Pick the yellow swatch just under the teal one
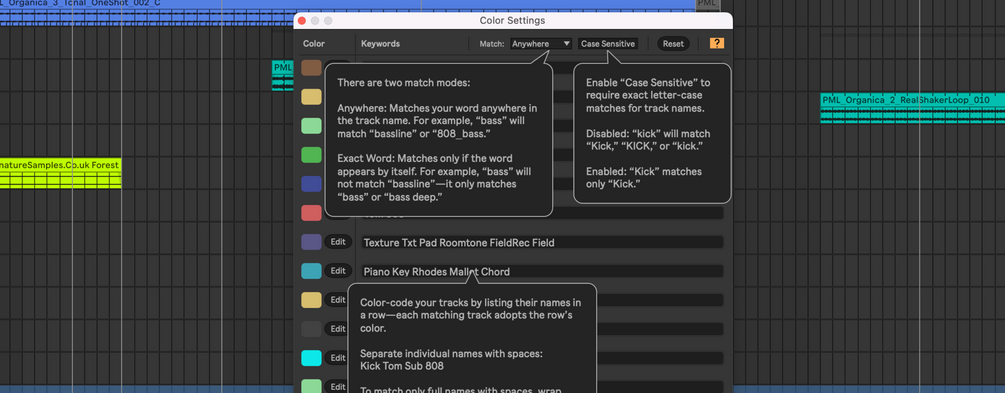1005x393 pixels. click(x=311, y=299)
